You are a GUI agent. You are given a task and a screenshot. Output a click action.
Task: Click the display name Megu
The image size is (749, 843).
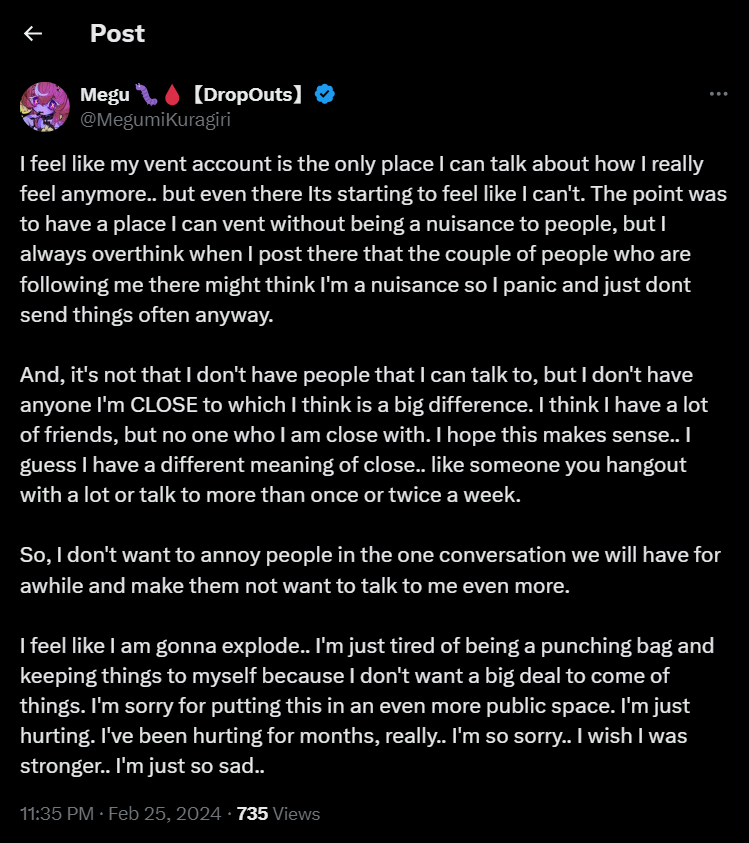pyautogui.click(x=105, y=95)
